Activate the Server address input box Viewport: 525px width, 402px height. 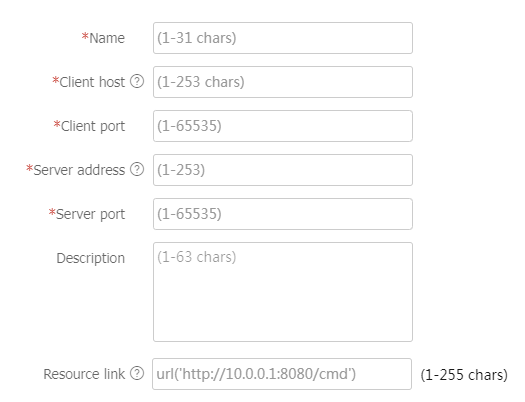pyautogui.click(x=283, y=170)
